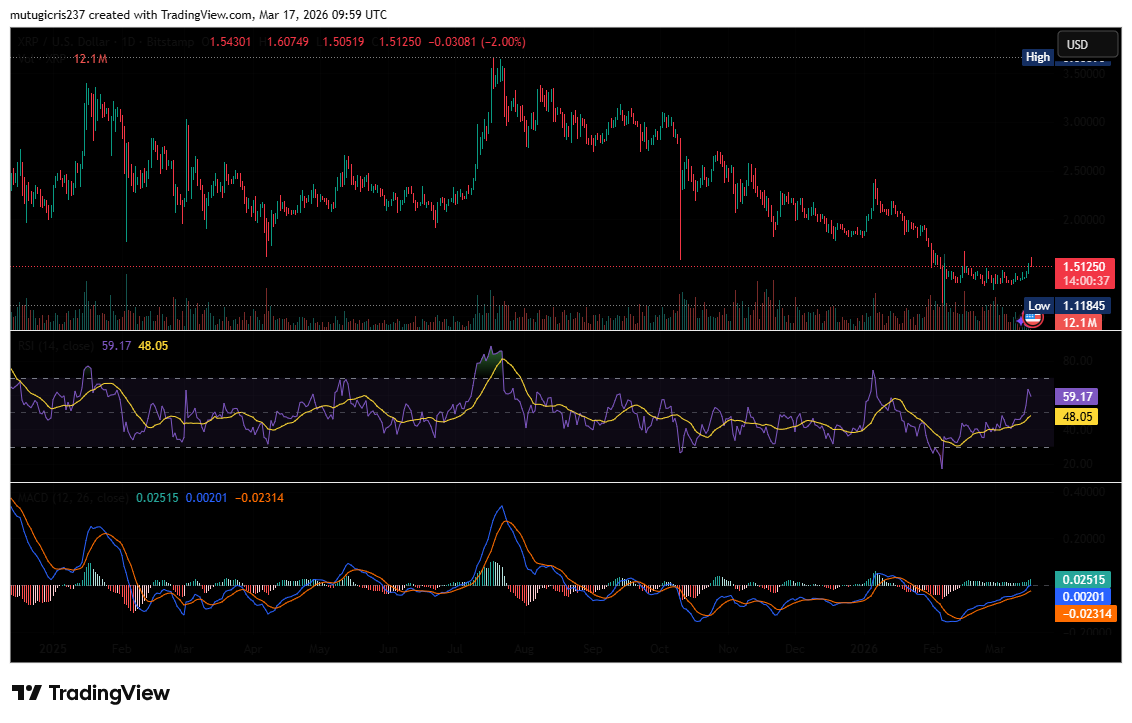Click the purple 59.17 RSI axis tag
Image resolution: width=1132 pixels, height=723 pixels.
point(1076,397)
